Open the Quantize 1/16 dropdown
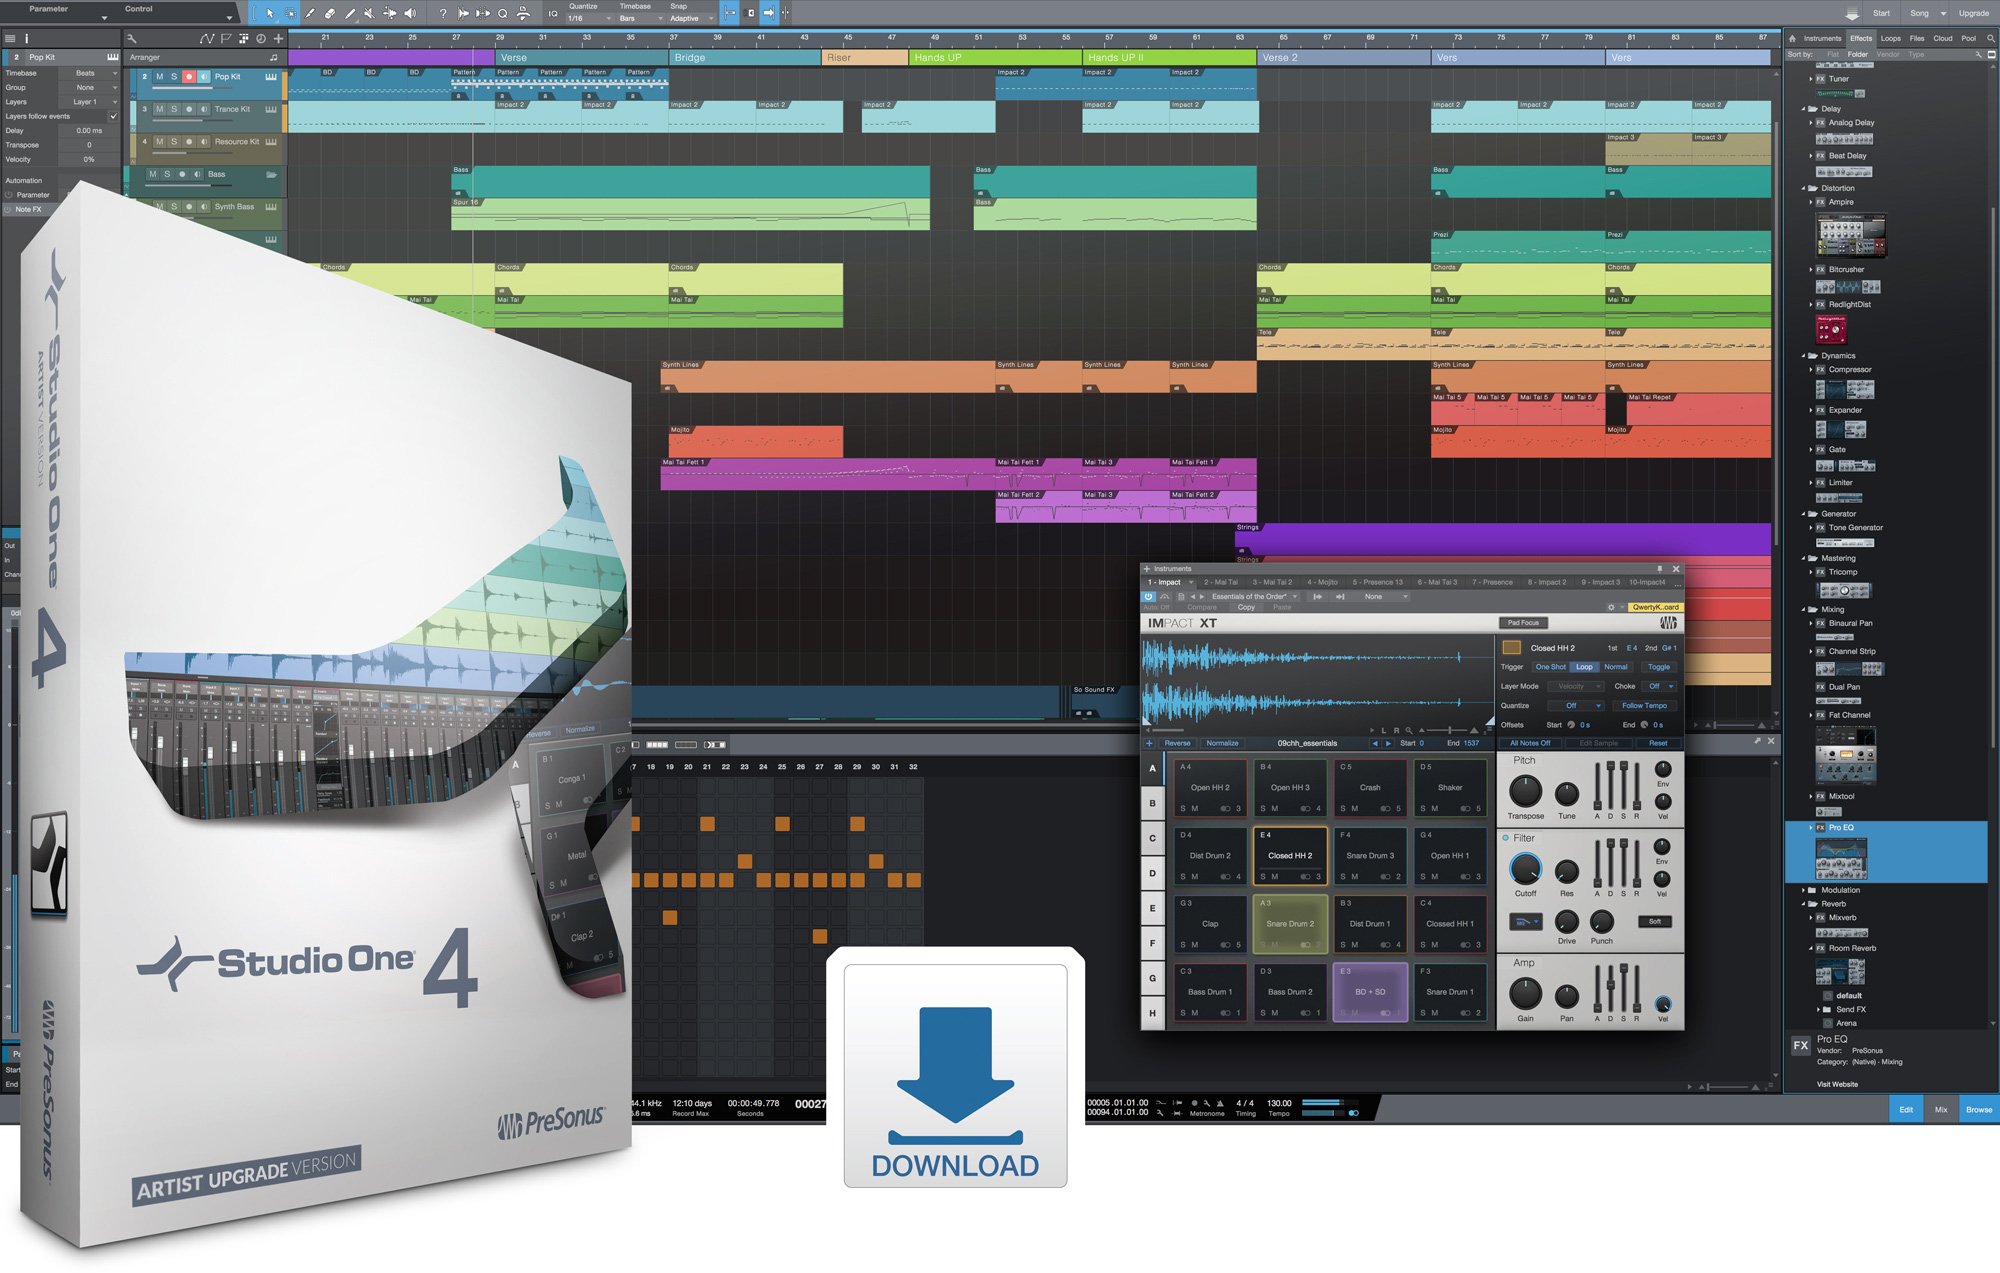The image size is (2000, 1273). (x=590, y=18)
